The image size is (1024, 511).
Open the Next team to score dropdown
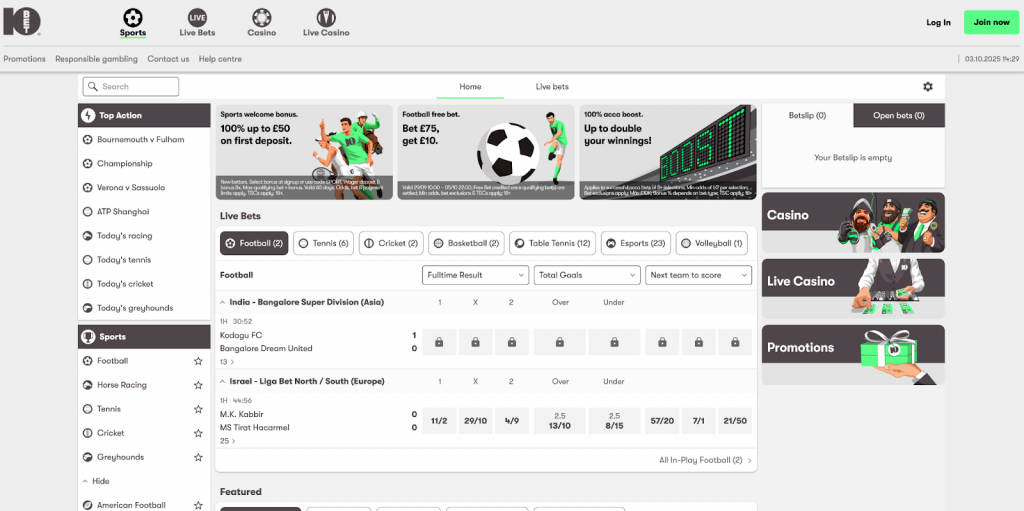(698, 275)
